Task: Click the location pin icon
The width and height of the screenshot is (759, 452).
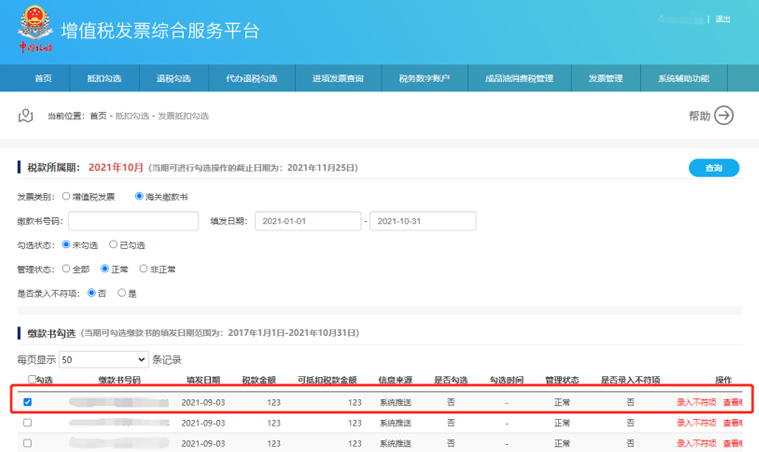Action: tap(26, 116)
